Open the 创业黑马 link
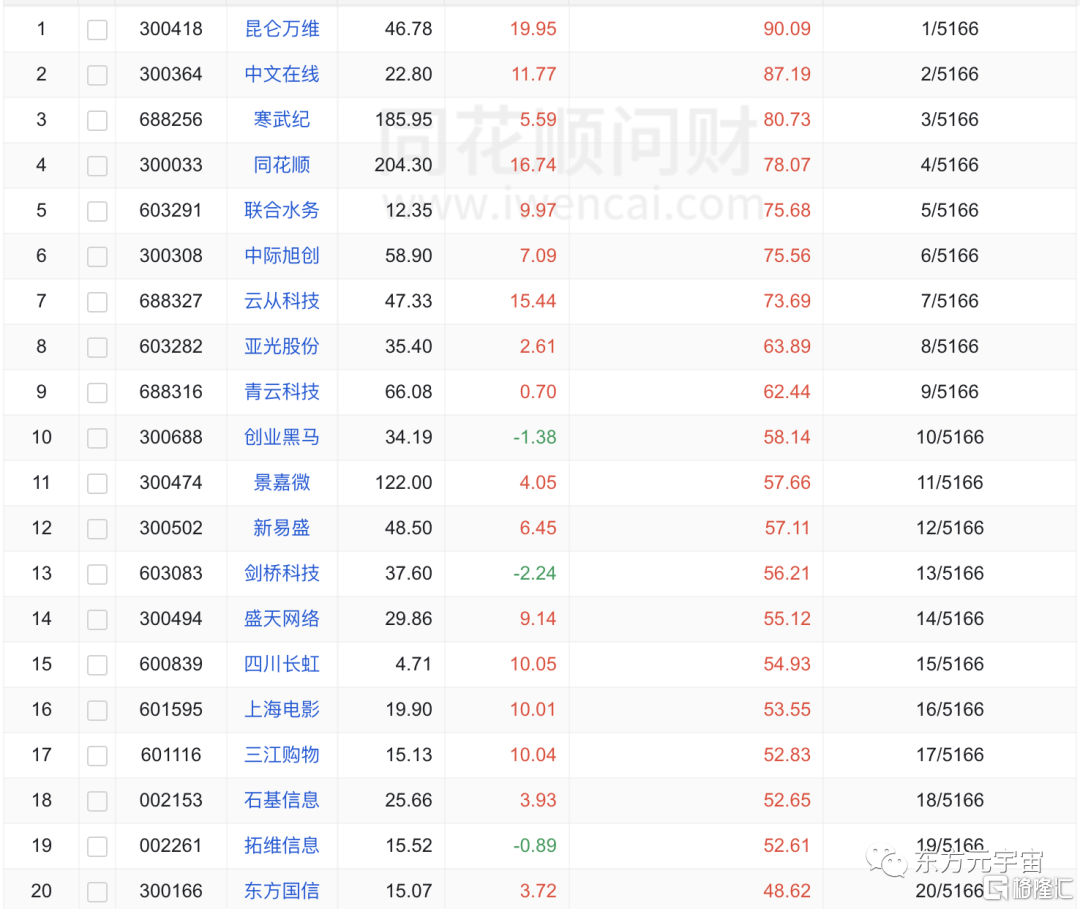 point(282,438)
